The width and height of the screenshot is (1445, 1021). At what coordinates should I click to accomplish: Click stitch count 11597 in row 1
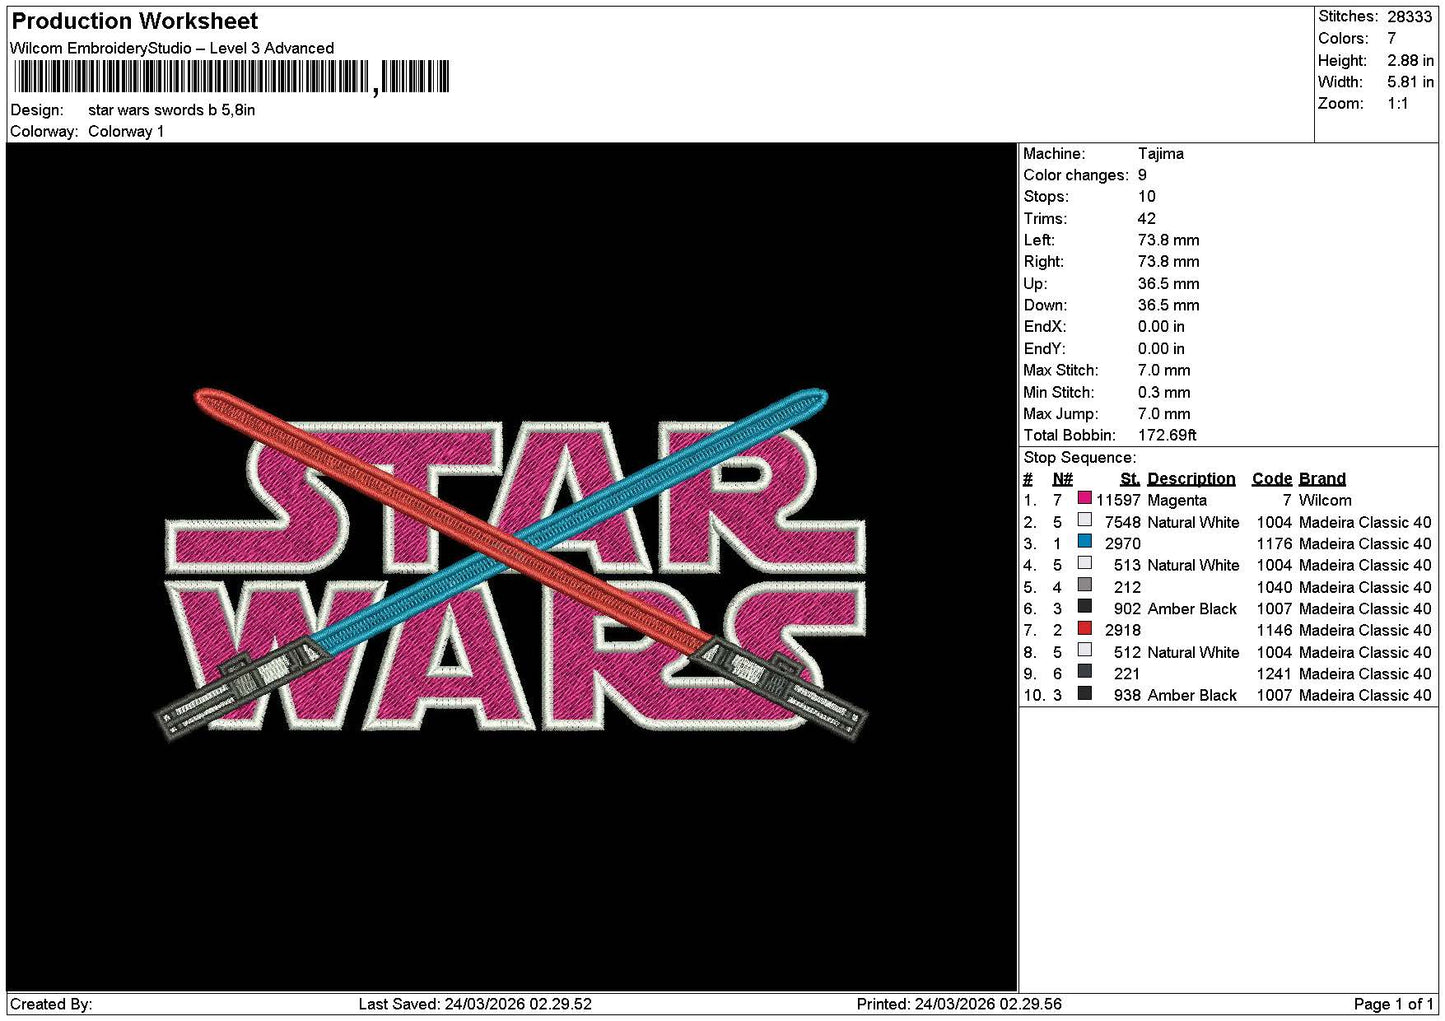coord(1118,500)
